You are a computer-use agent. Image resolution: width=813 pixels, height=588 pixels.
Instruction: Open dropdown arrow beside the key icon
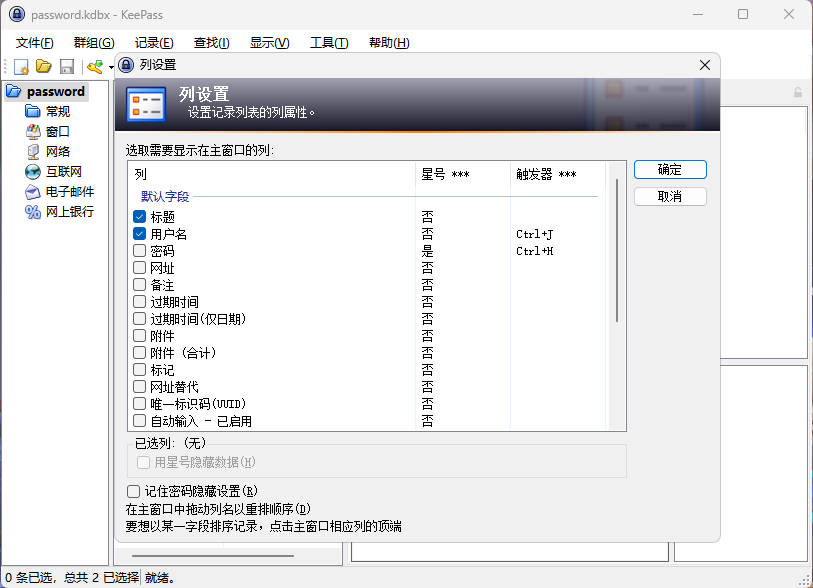[110, 68]
